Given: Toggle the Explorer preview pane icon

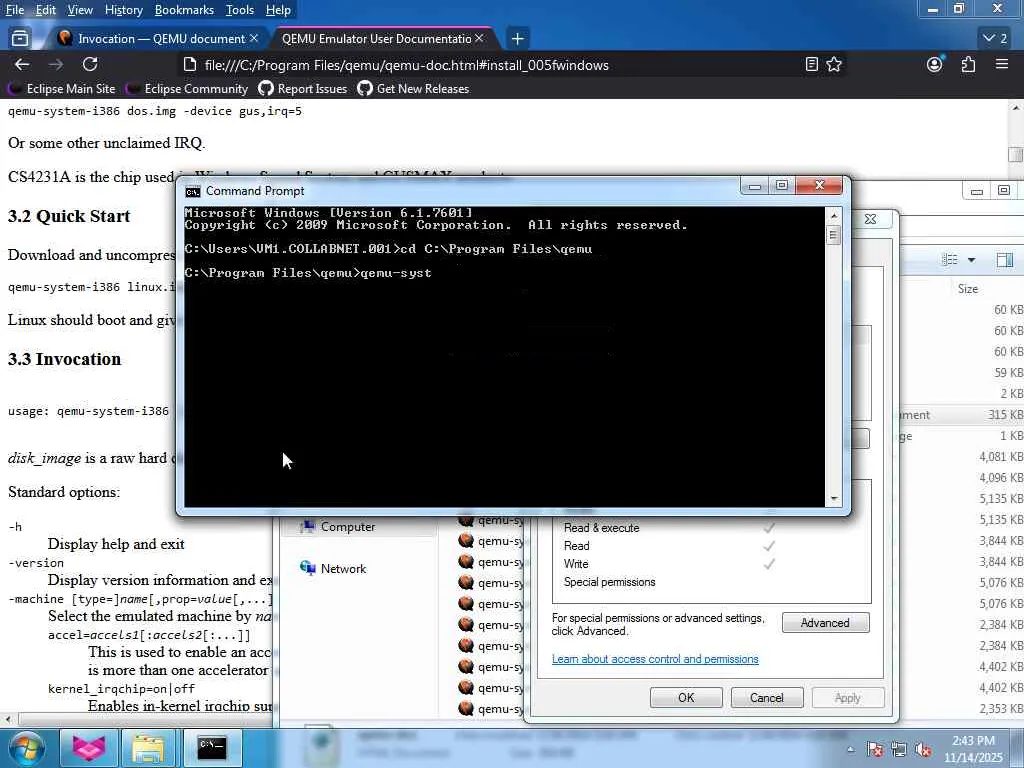Looking at the screenshot, I should pos(1004,261).
